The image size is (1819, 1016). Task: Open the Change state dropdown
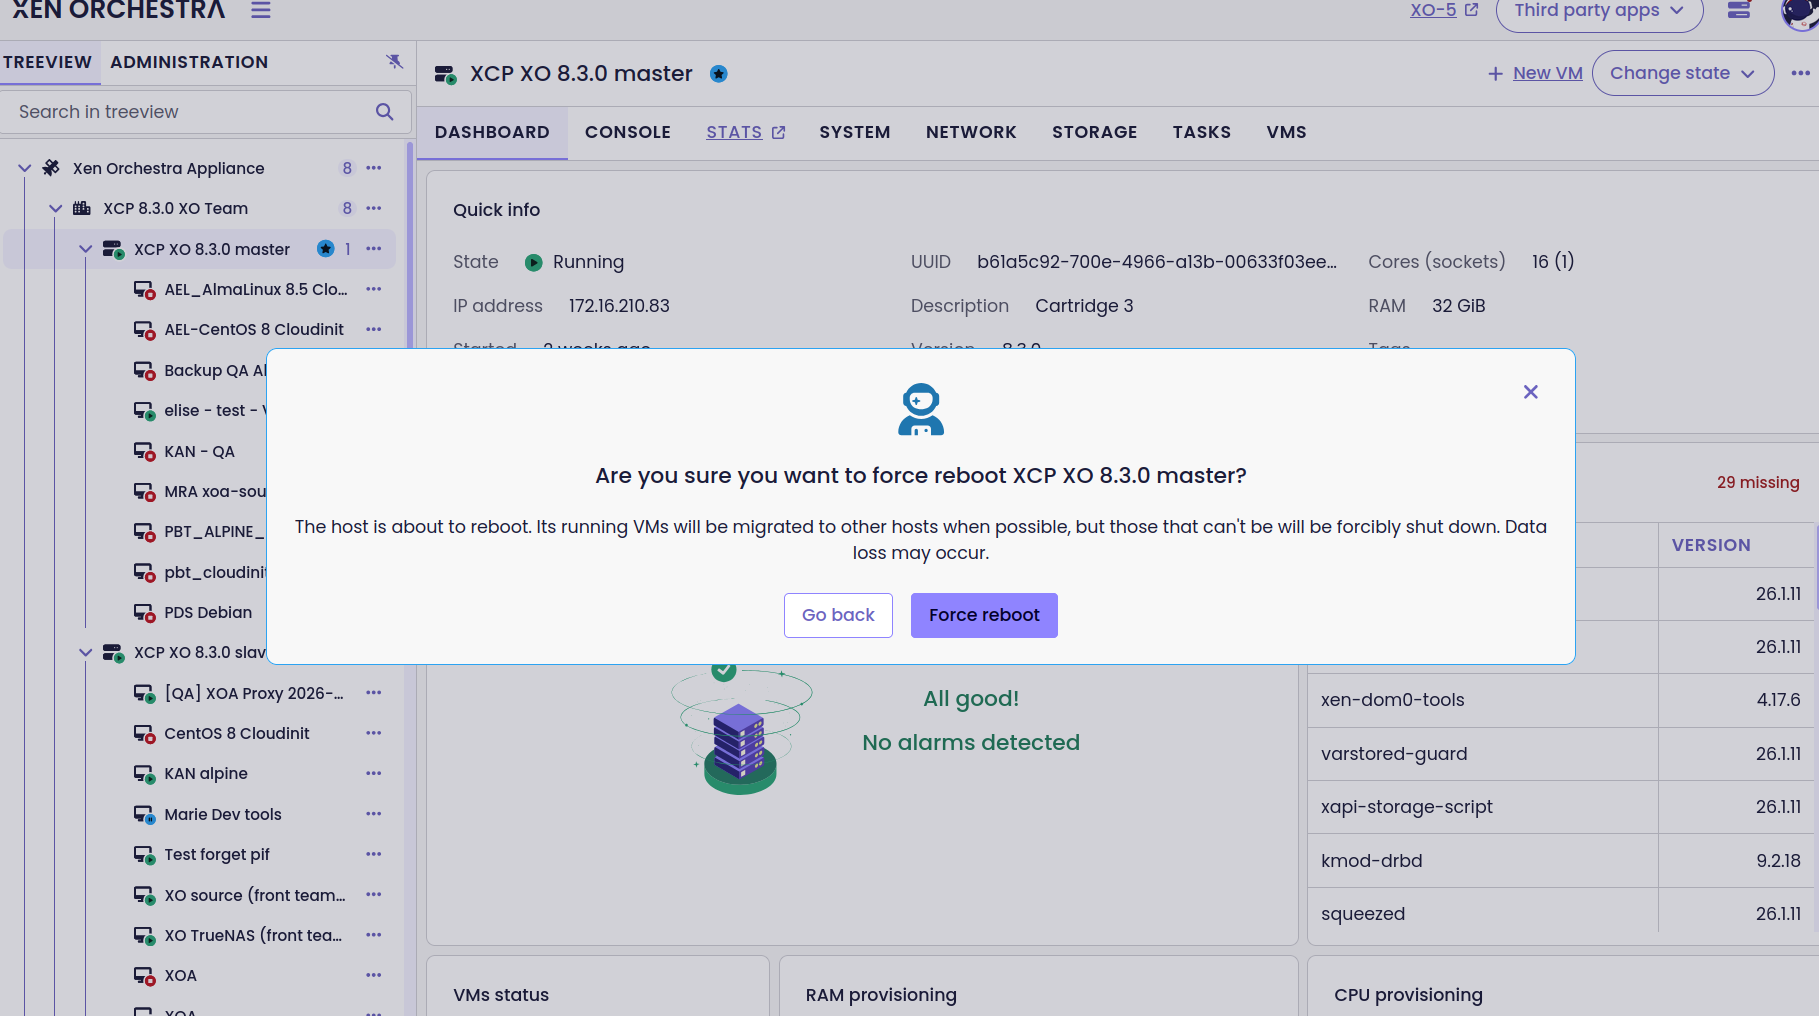(1683, 73)
